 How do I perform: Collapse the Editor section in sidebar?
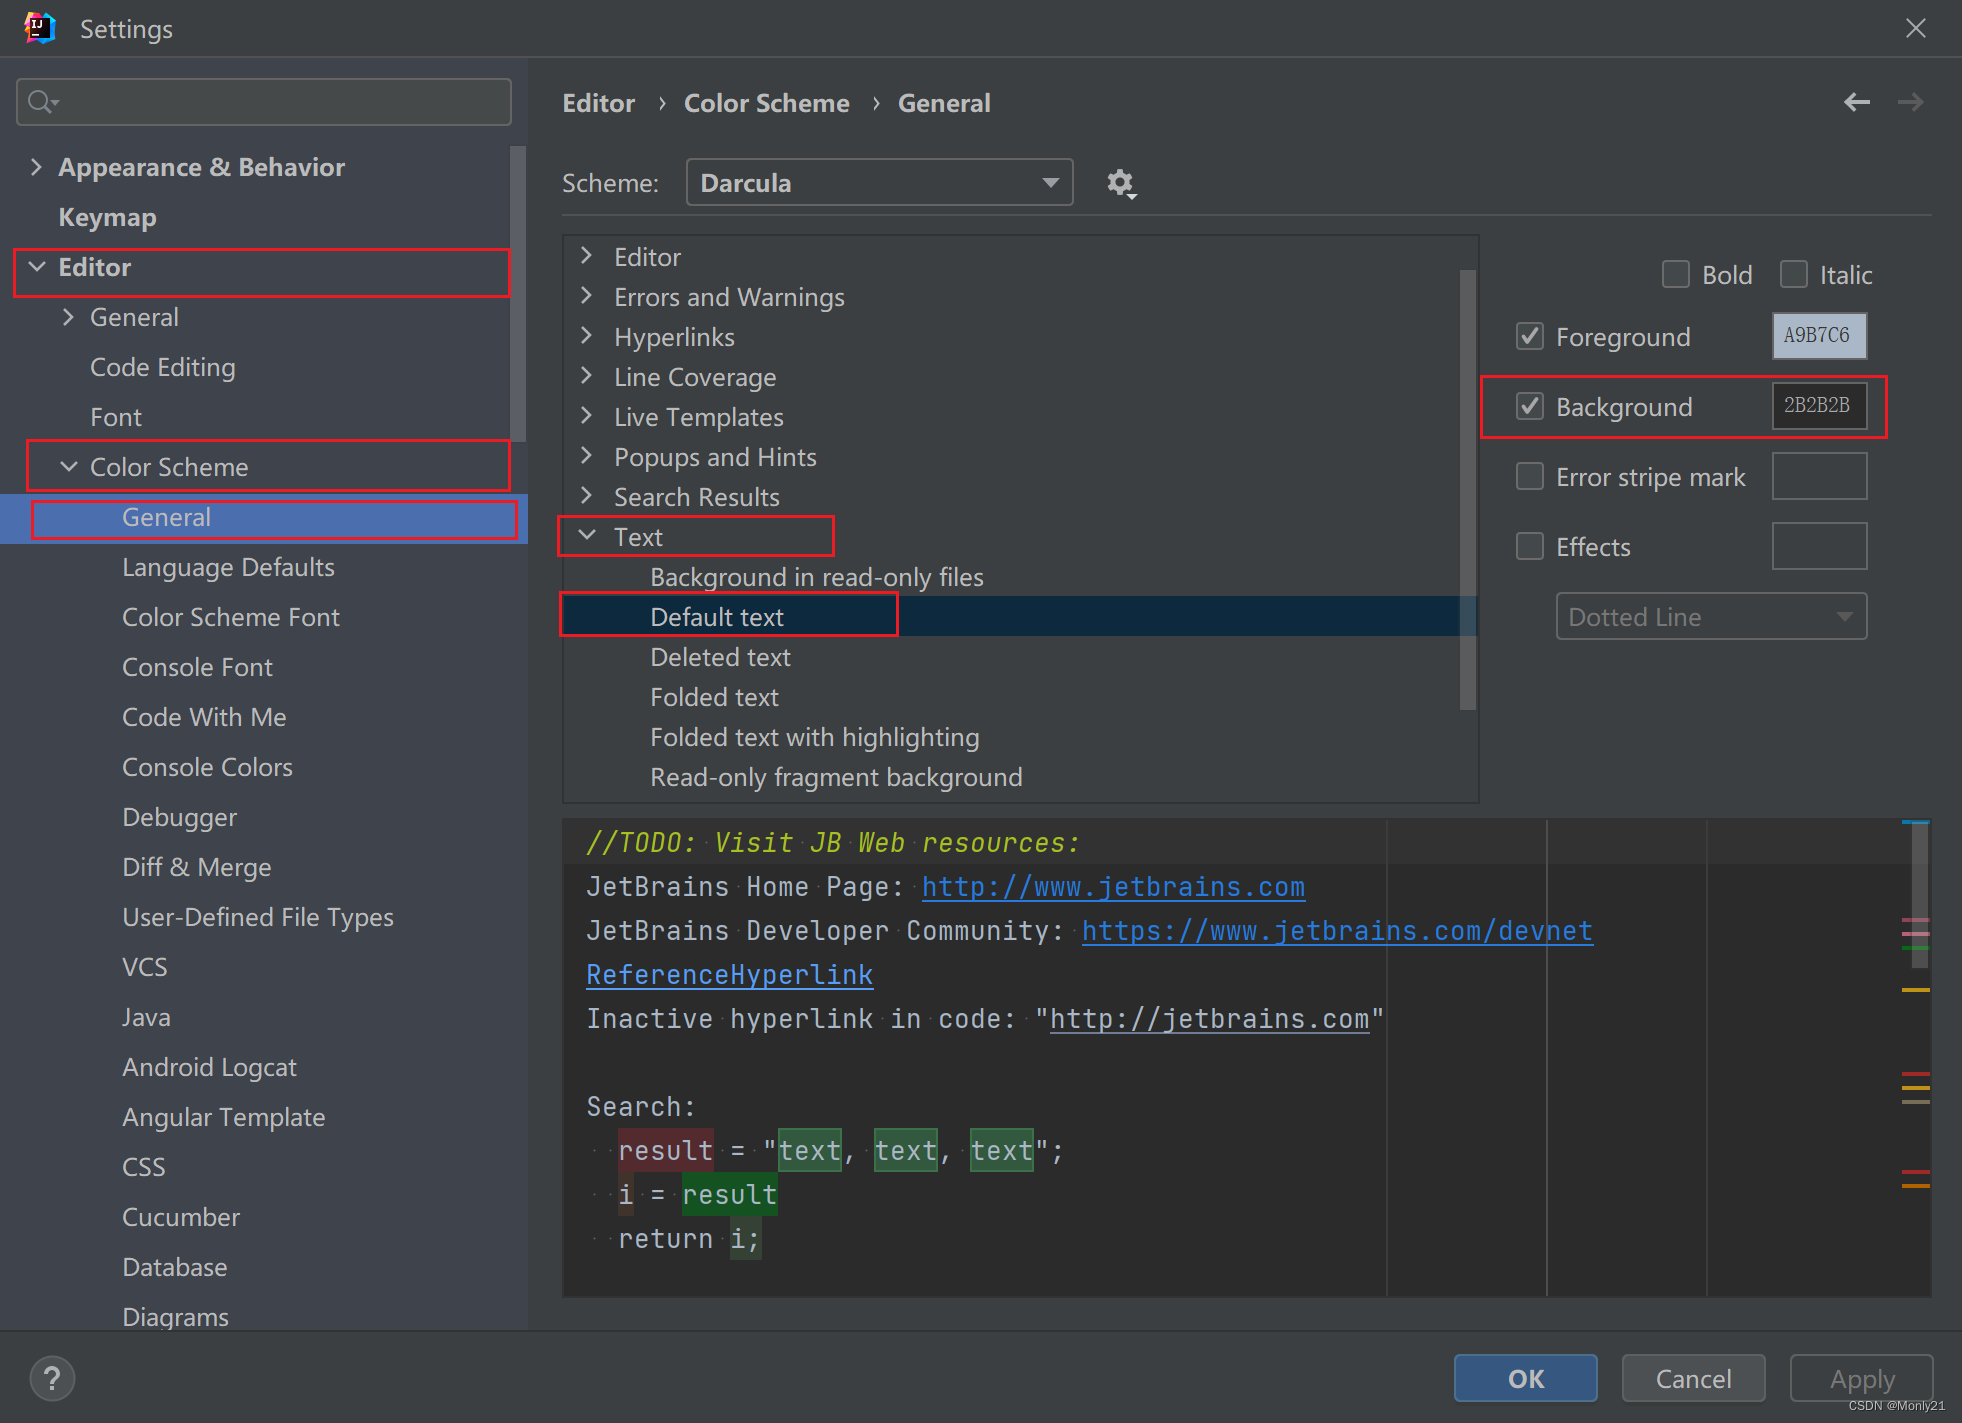click(37, 267)
